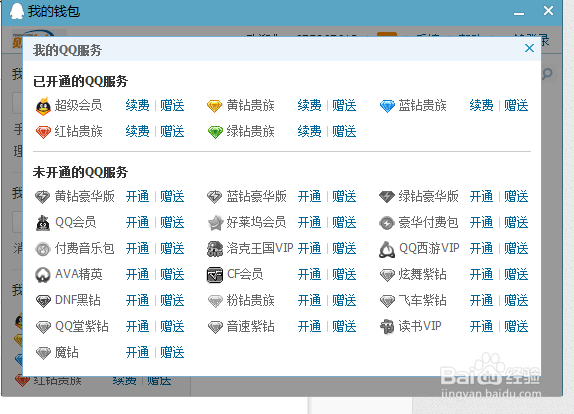Renew 超级会员 via 续费 link
This screenshot has width=574, height=414.
(138, 105)
